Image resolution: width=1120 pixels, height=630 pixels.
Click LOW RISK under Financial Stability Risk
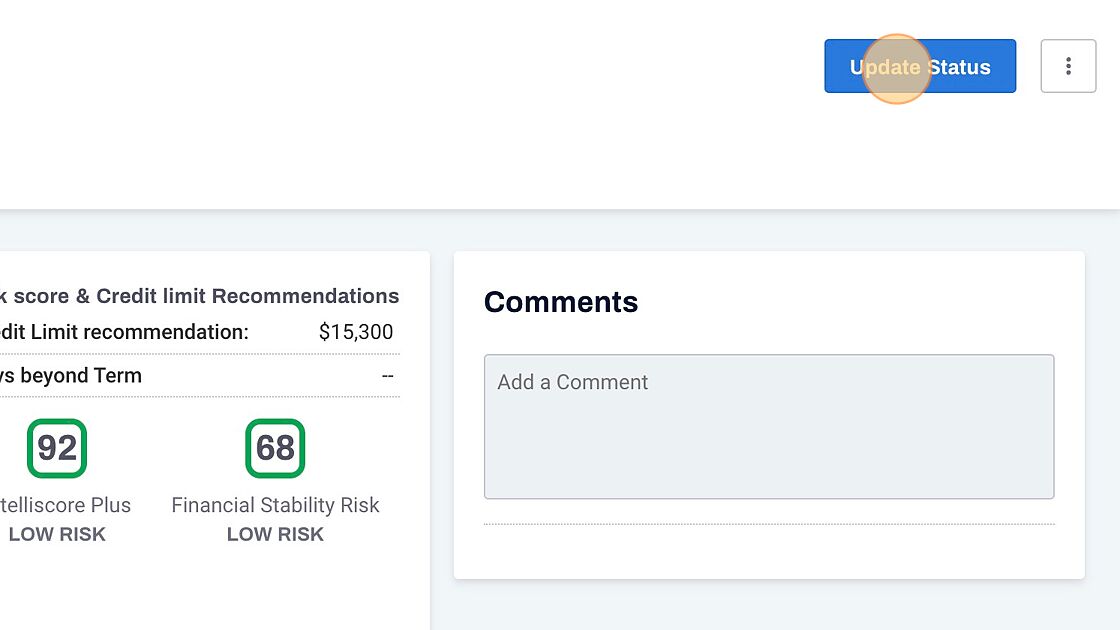click(x=275, y=534)
